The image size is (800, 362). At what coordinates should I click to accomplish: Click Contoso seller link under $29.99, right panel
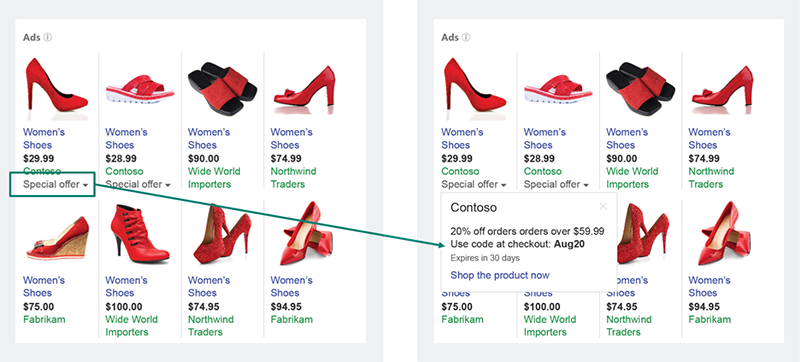click(x=460, y=171)
